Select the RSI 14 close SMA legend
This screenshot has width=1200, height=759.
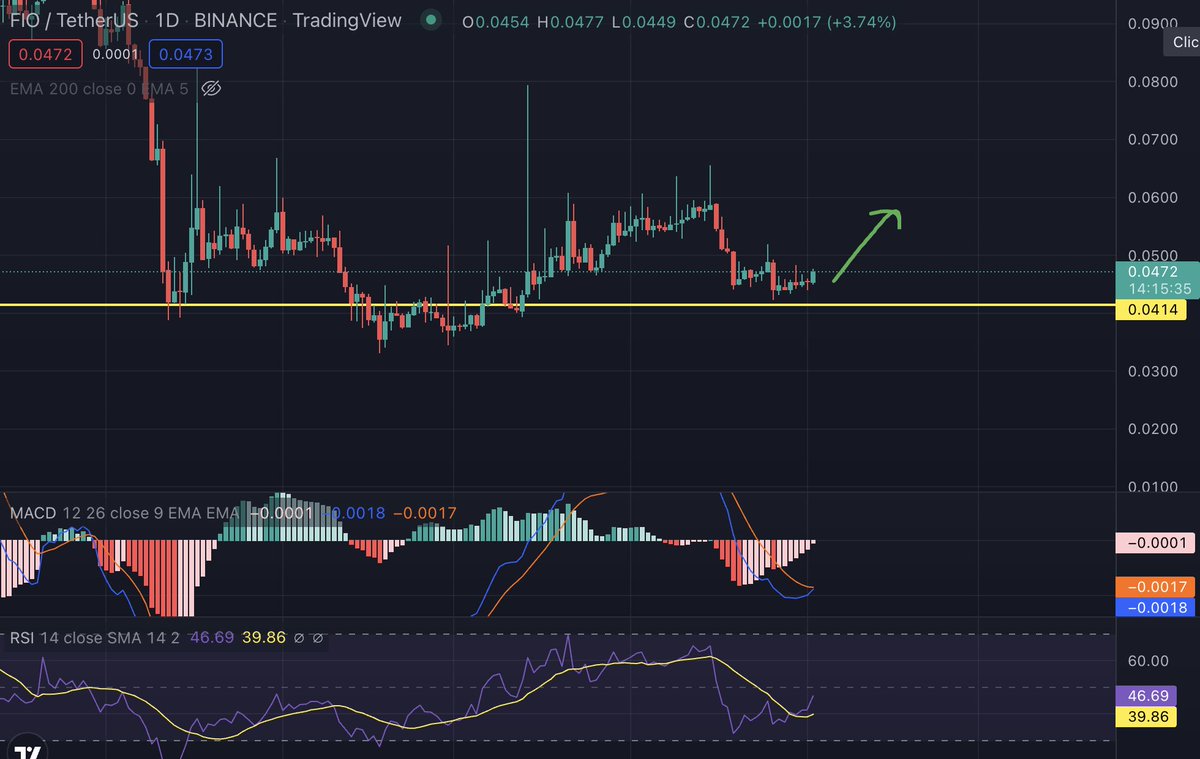click(x=95, y=637)
